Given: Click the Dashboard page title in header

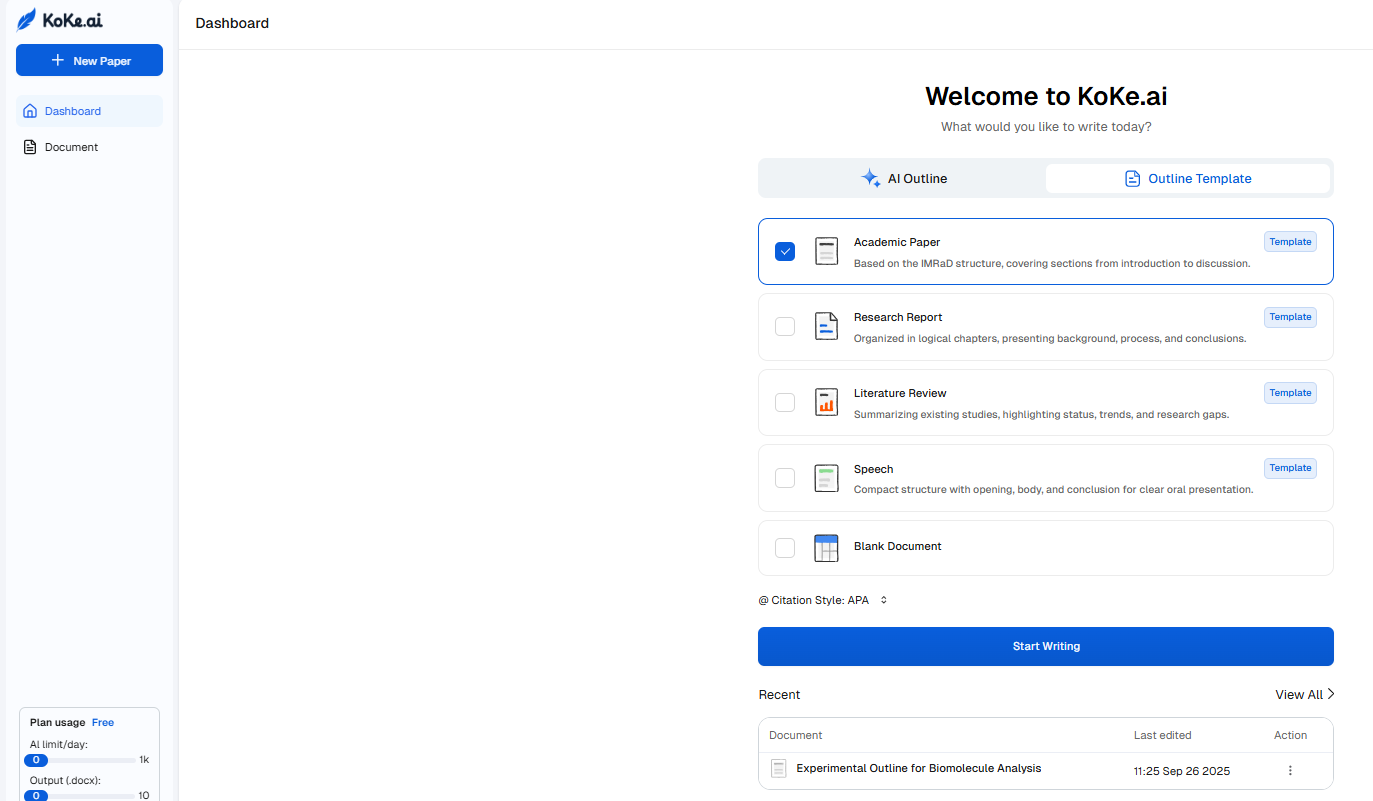Looking at the screenshot, I should [232, 23].
